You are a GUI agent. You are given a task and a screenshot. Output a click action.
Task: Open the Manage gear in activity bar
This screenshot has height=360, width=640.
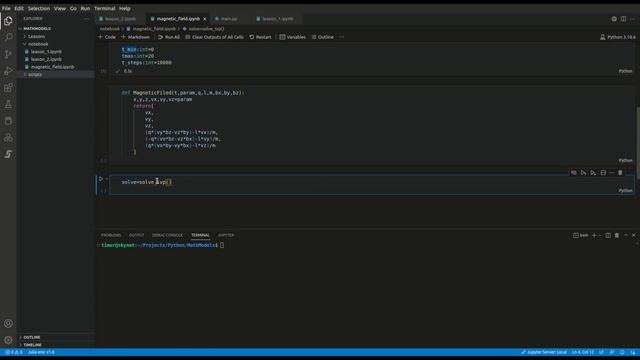(x=8, y=340)
